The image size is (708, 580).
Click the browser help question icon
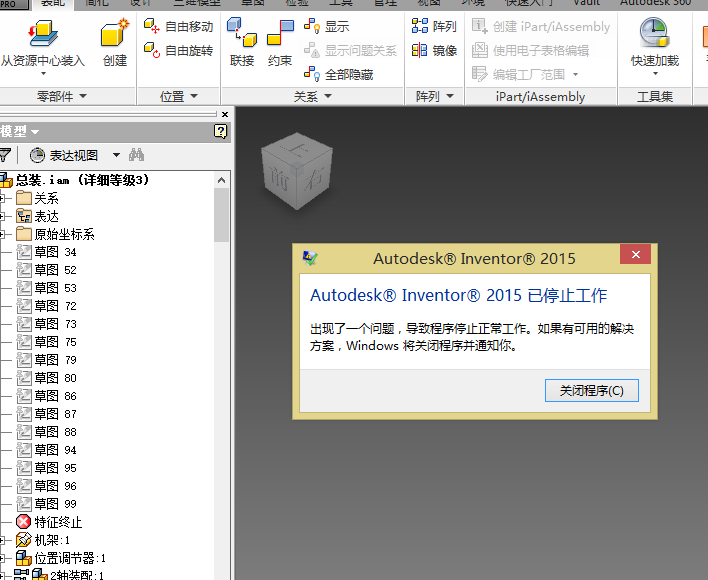pyautogui.click(x=220, y=131)
